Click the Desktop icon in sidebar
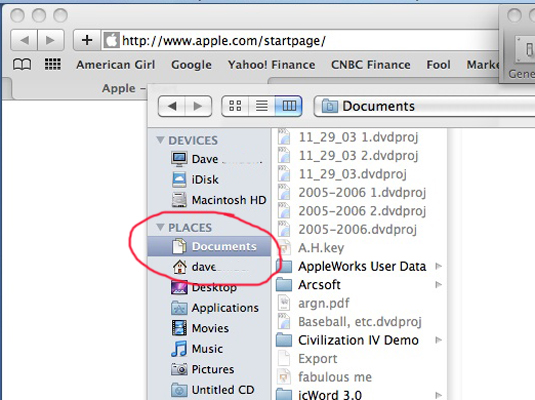535x400 pixels. [x=179, y=287]
